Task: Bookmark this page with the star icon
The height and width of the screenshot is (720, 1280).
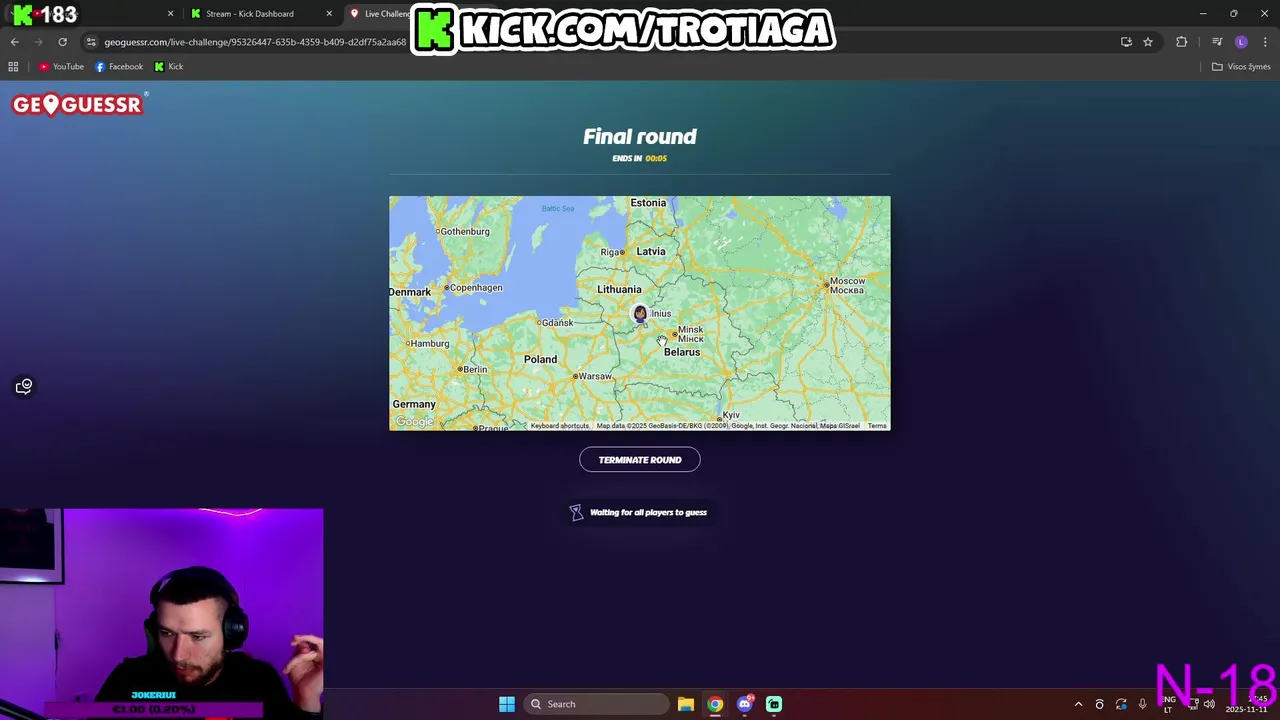Action: tap(1148, 42)
